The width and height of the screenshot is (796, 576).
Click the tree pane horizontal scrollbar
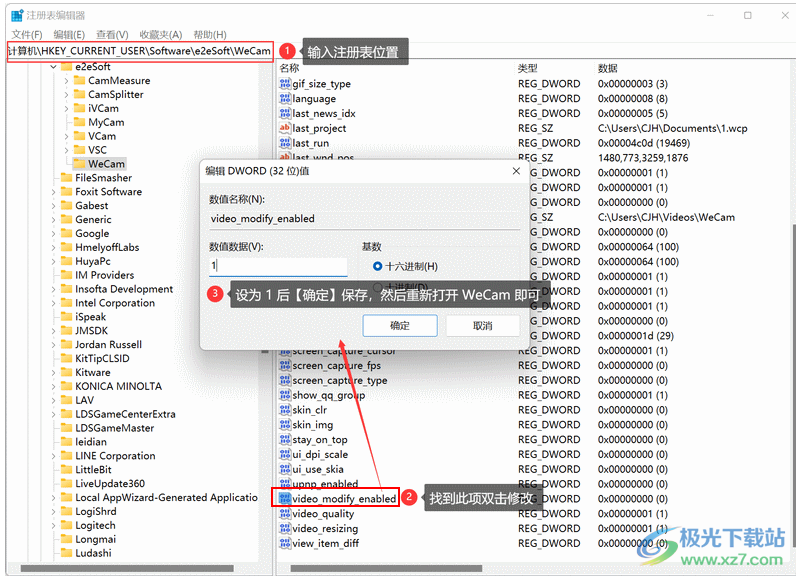127,568
